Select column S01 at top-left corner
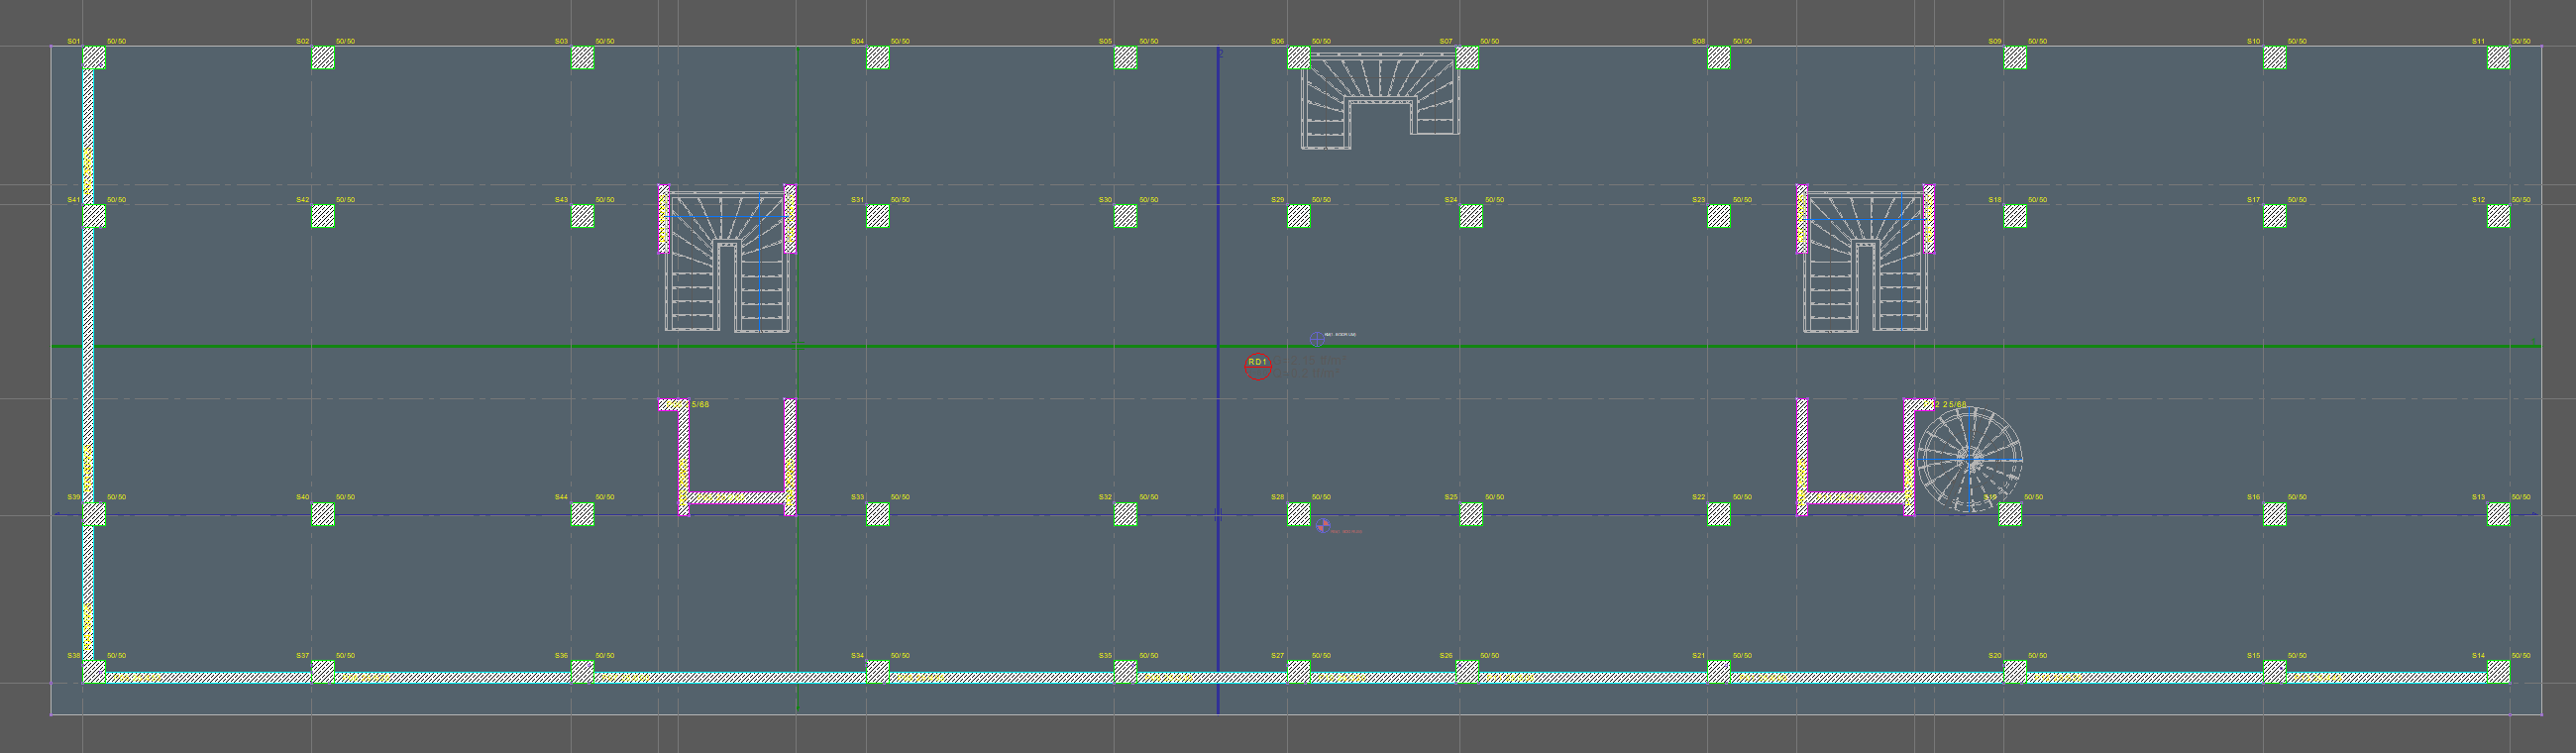This screenshot has height=753, width=2576. pyautogui.click(x=94, y=58)
